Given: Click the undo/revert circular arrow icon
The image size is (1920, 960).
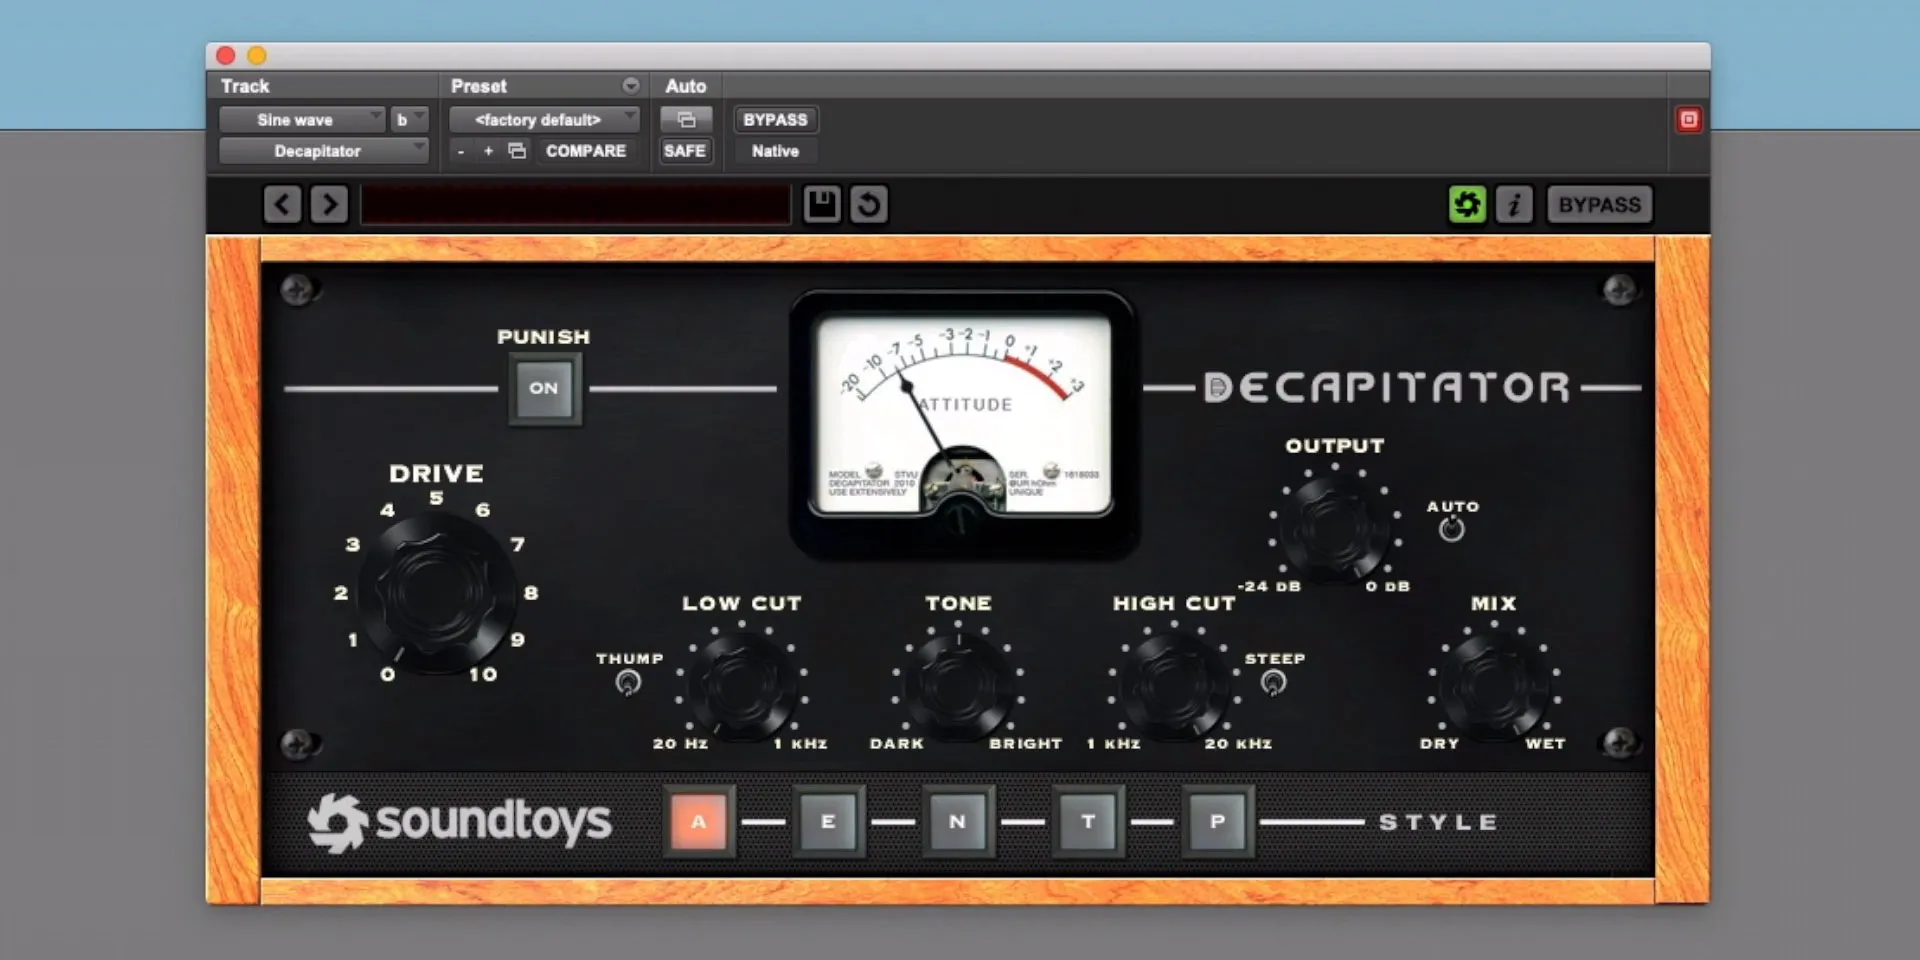Looking at the screenshot, I should (x=869, y=204).
